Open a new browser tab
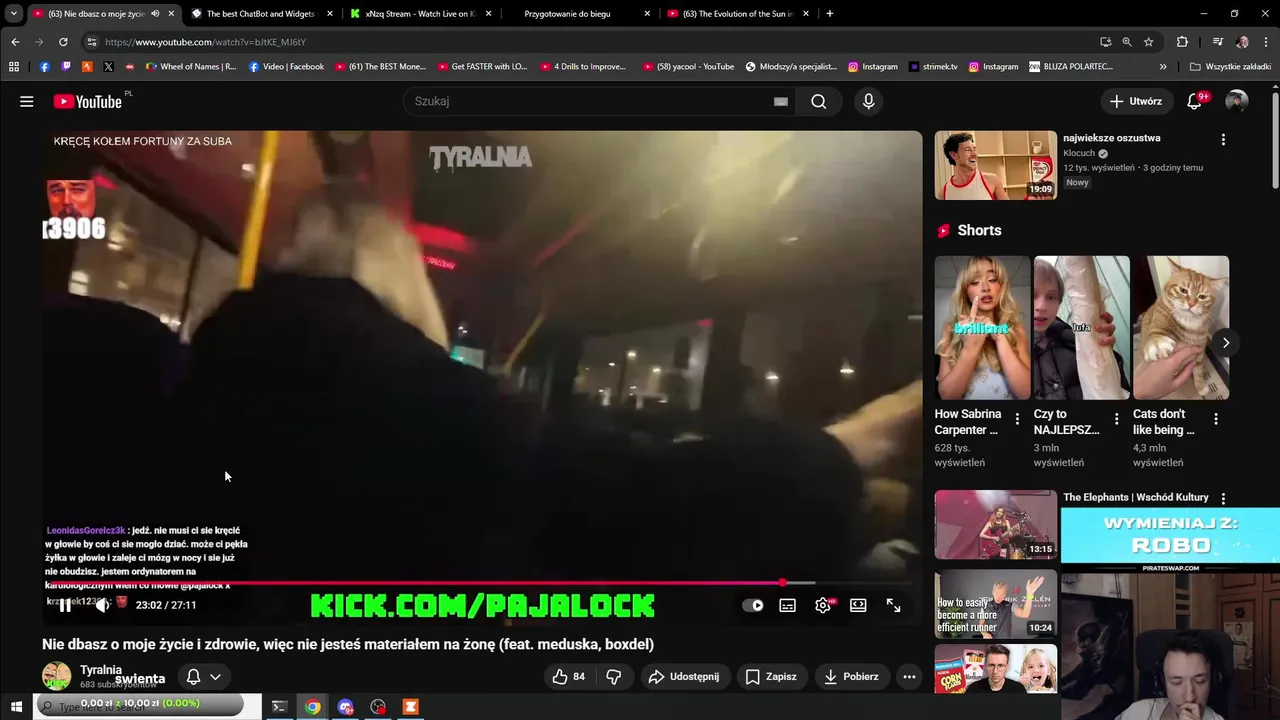1280x720 pixels. [830, 14]
